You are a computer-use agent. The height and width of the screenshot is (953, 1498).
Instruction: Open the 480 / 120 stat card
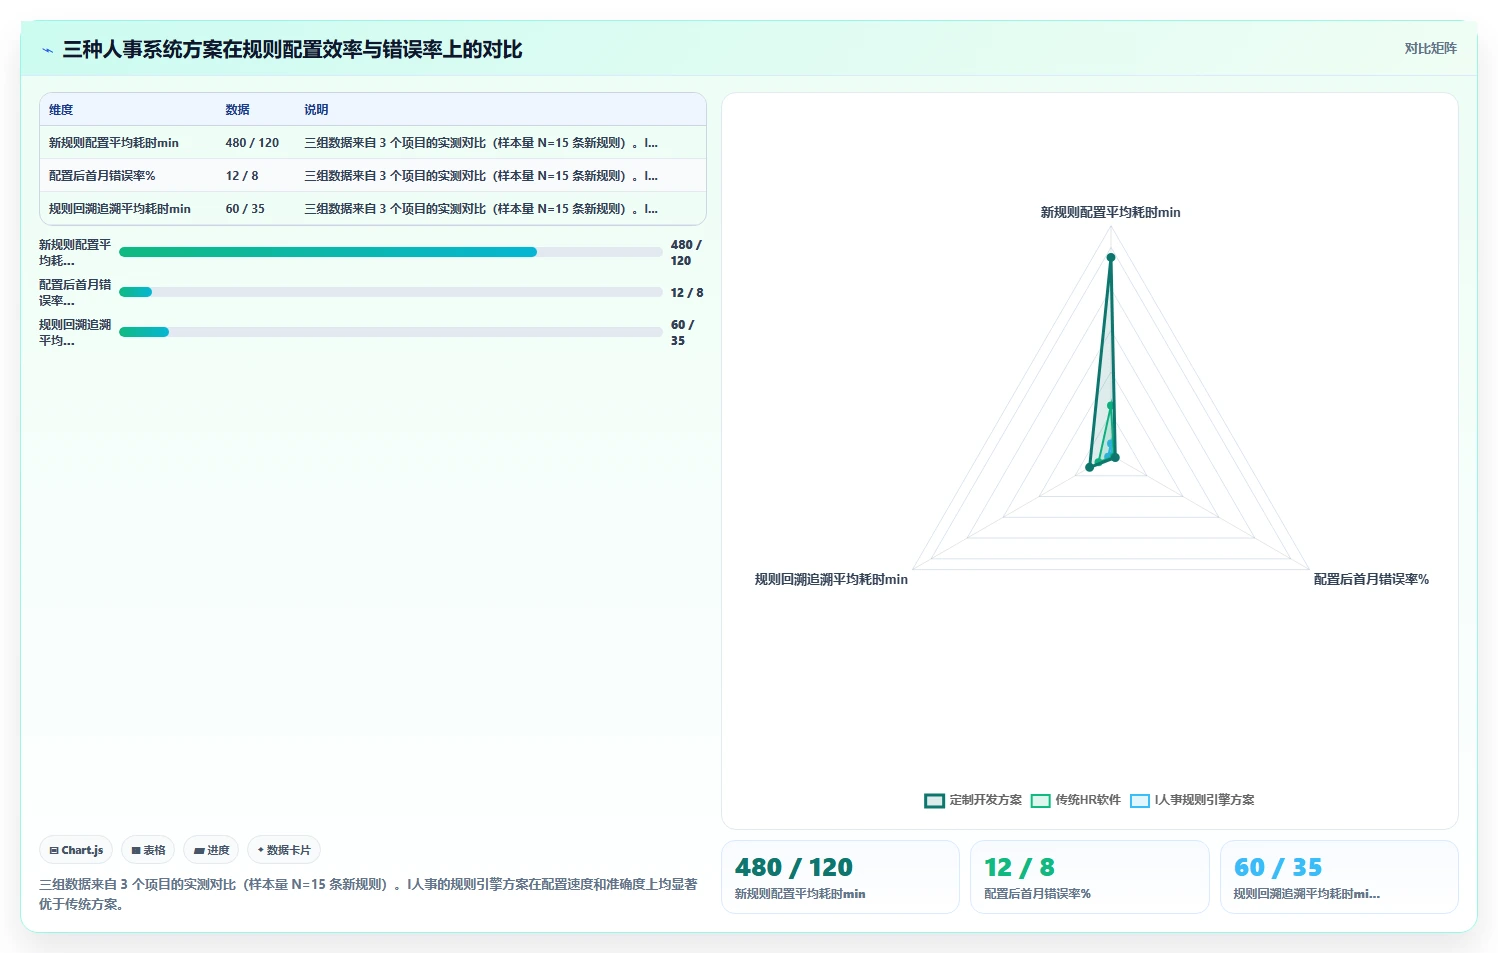840,877
